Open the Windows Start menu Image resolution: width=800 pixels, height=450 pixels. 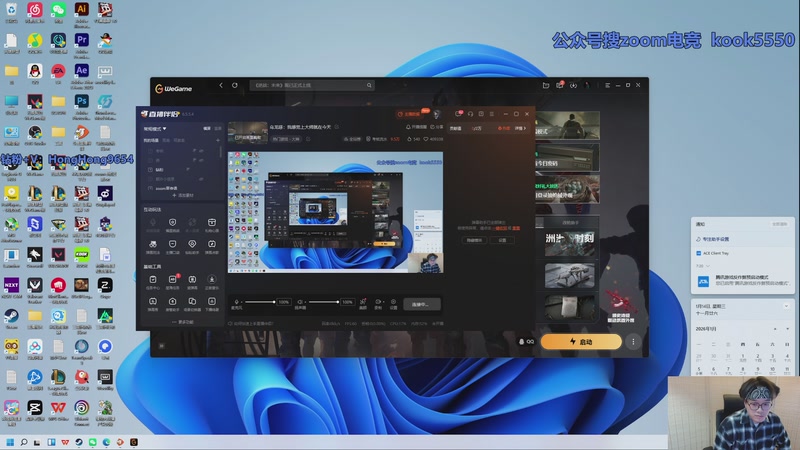11,441
